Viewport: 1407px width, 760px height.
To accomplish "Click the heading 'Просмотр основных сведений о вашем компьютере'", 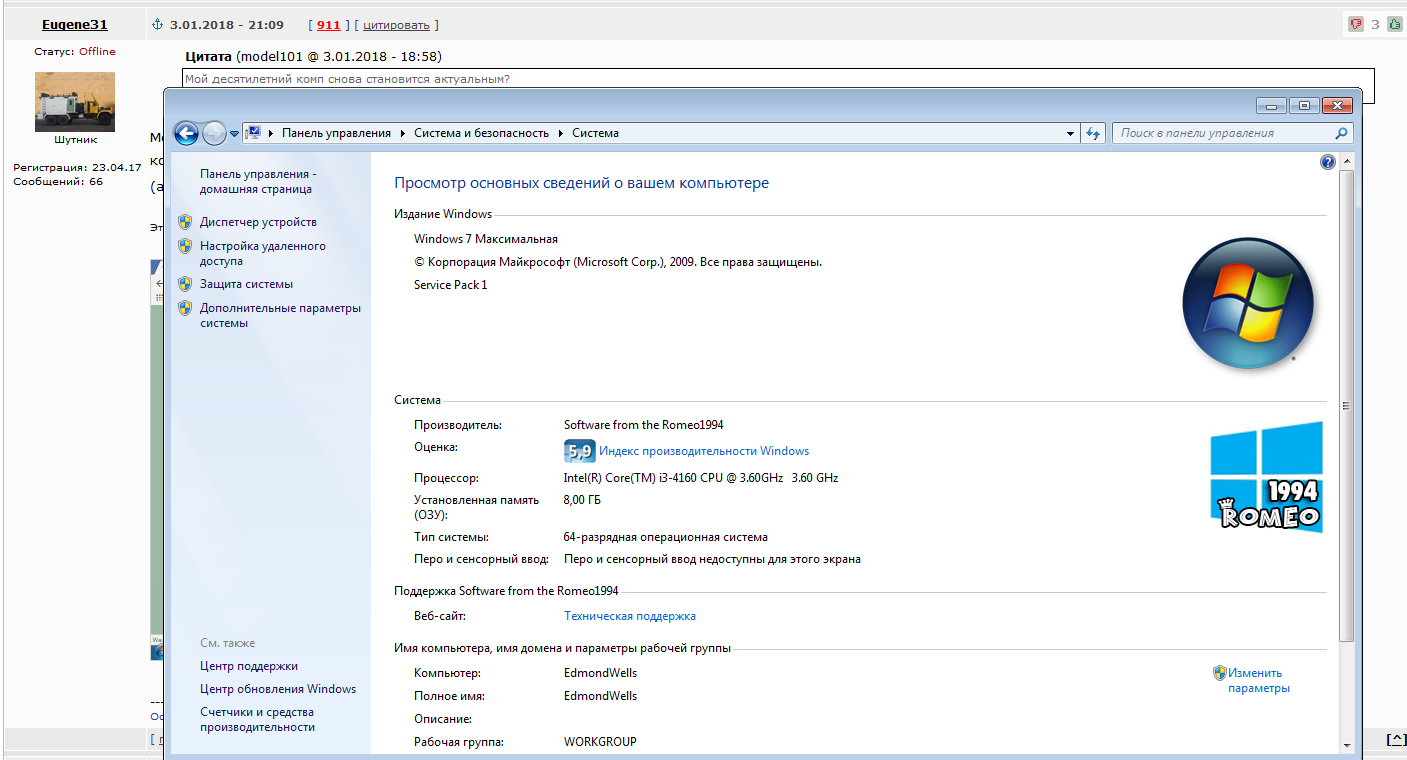I will pyautogui.click(x=581, y=183).
